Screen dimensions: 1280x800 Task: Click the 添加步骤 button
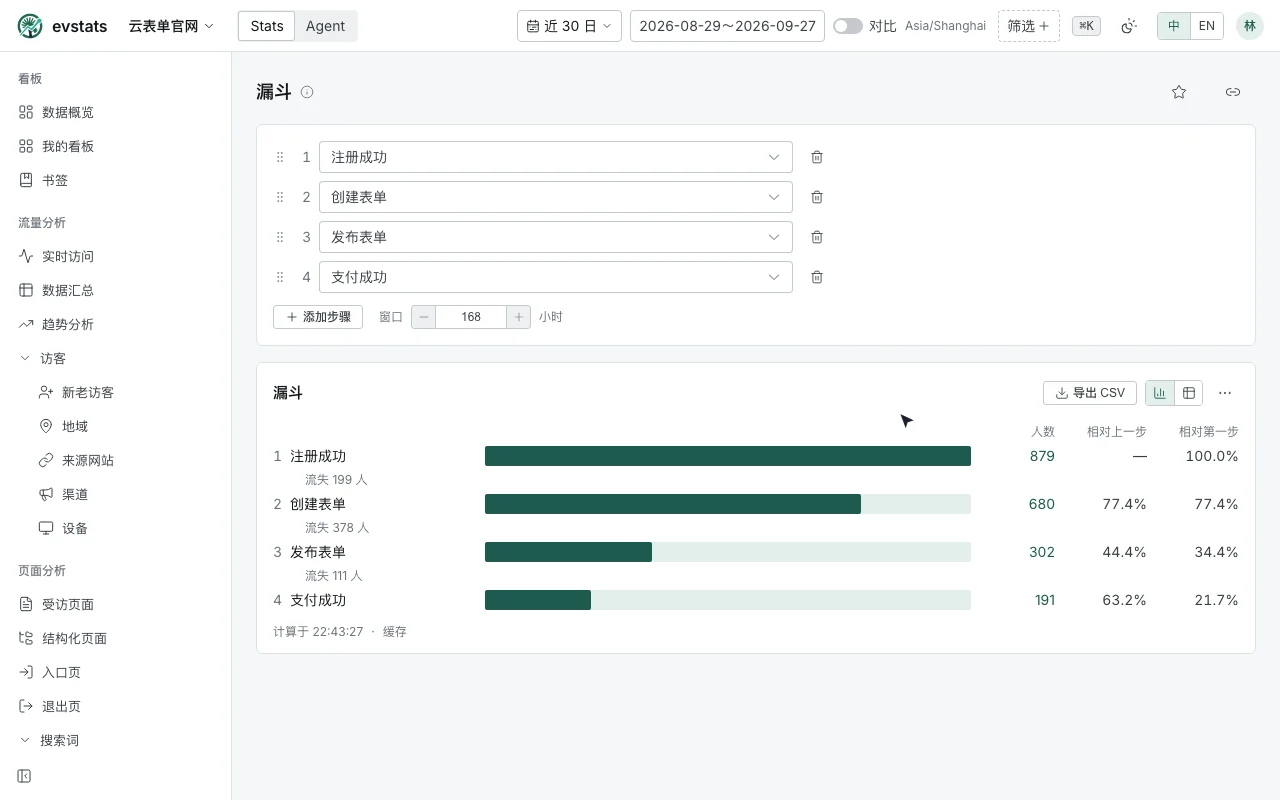(x=318, y=317)
